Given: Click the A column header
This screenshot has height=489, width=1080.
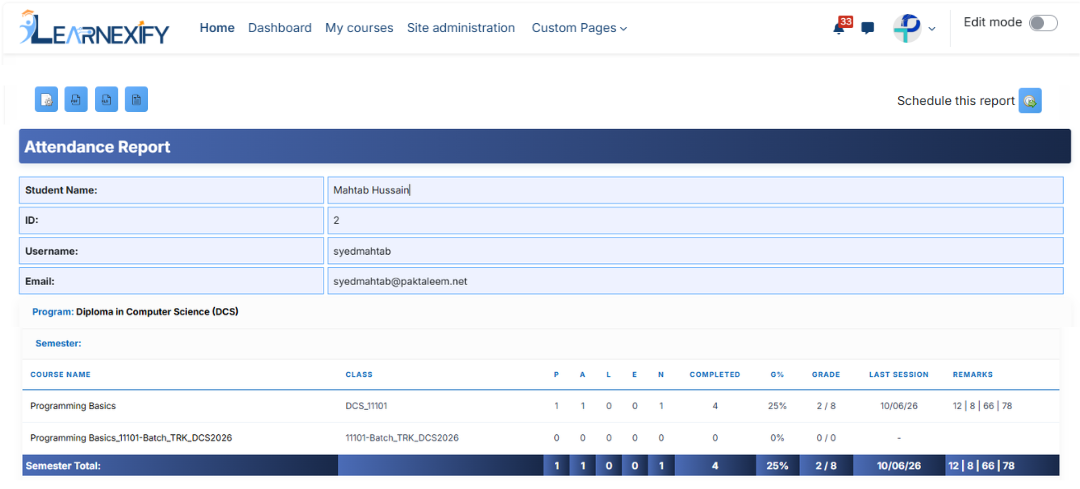Looking at the screenshot, I should click(583, 375).
